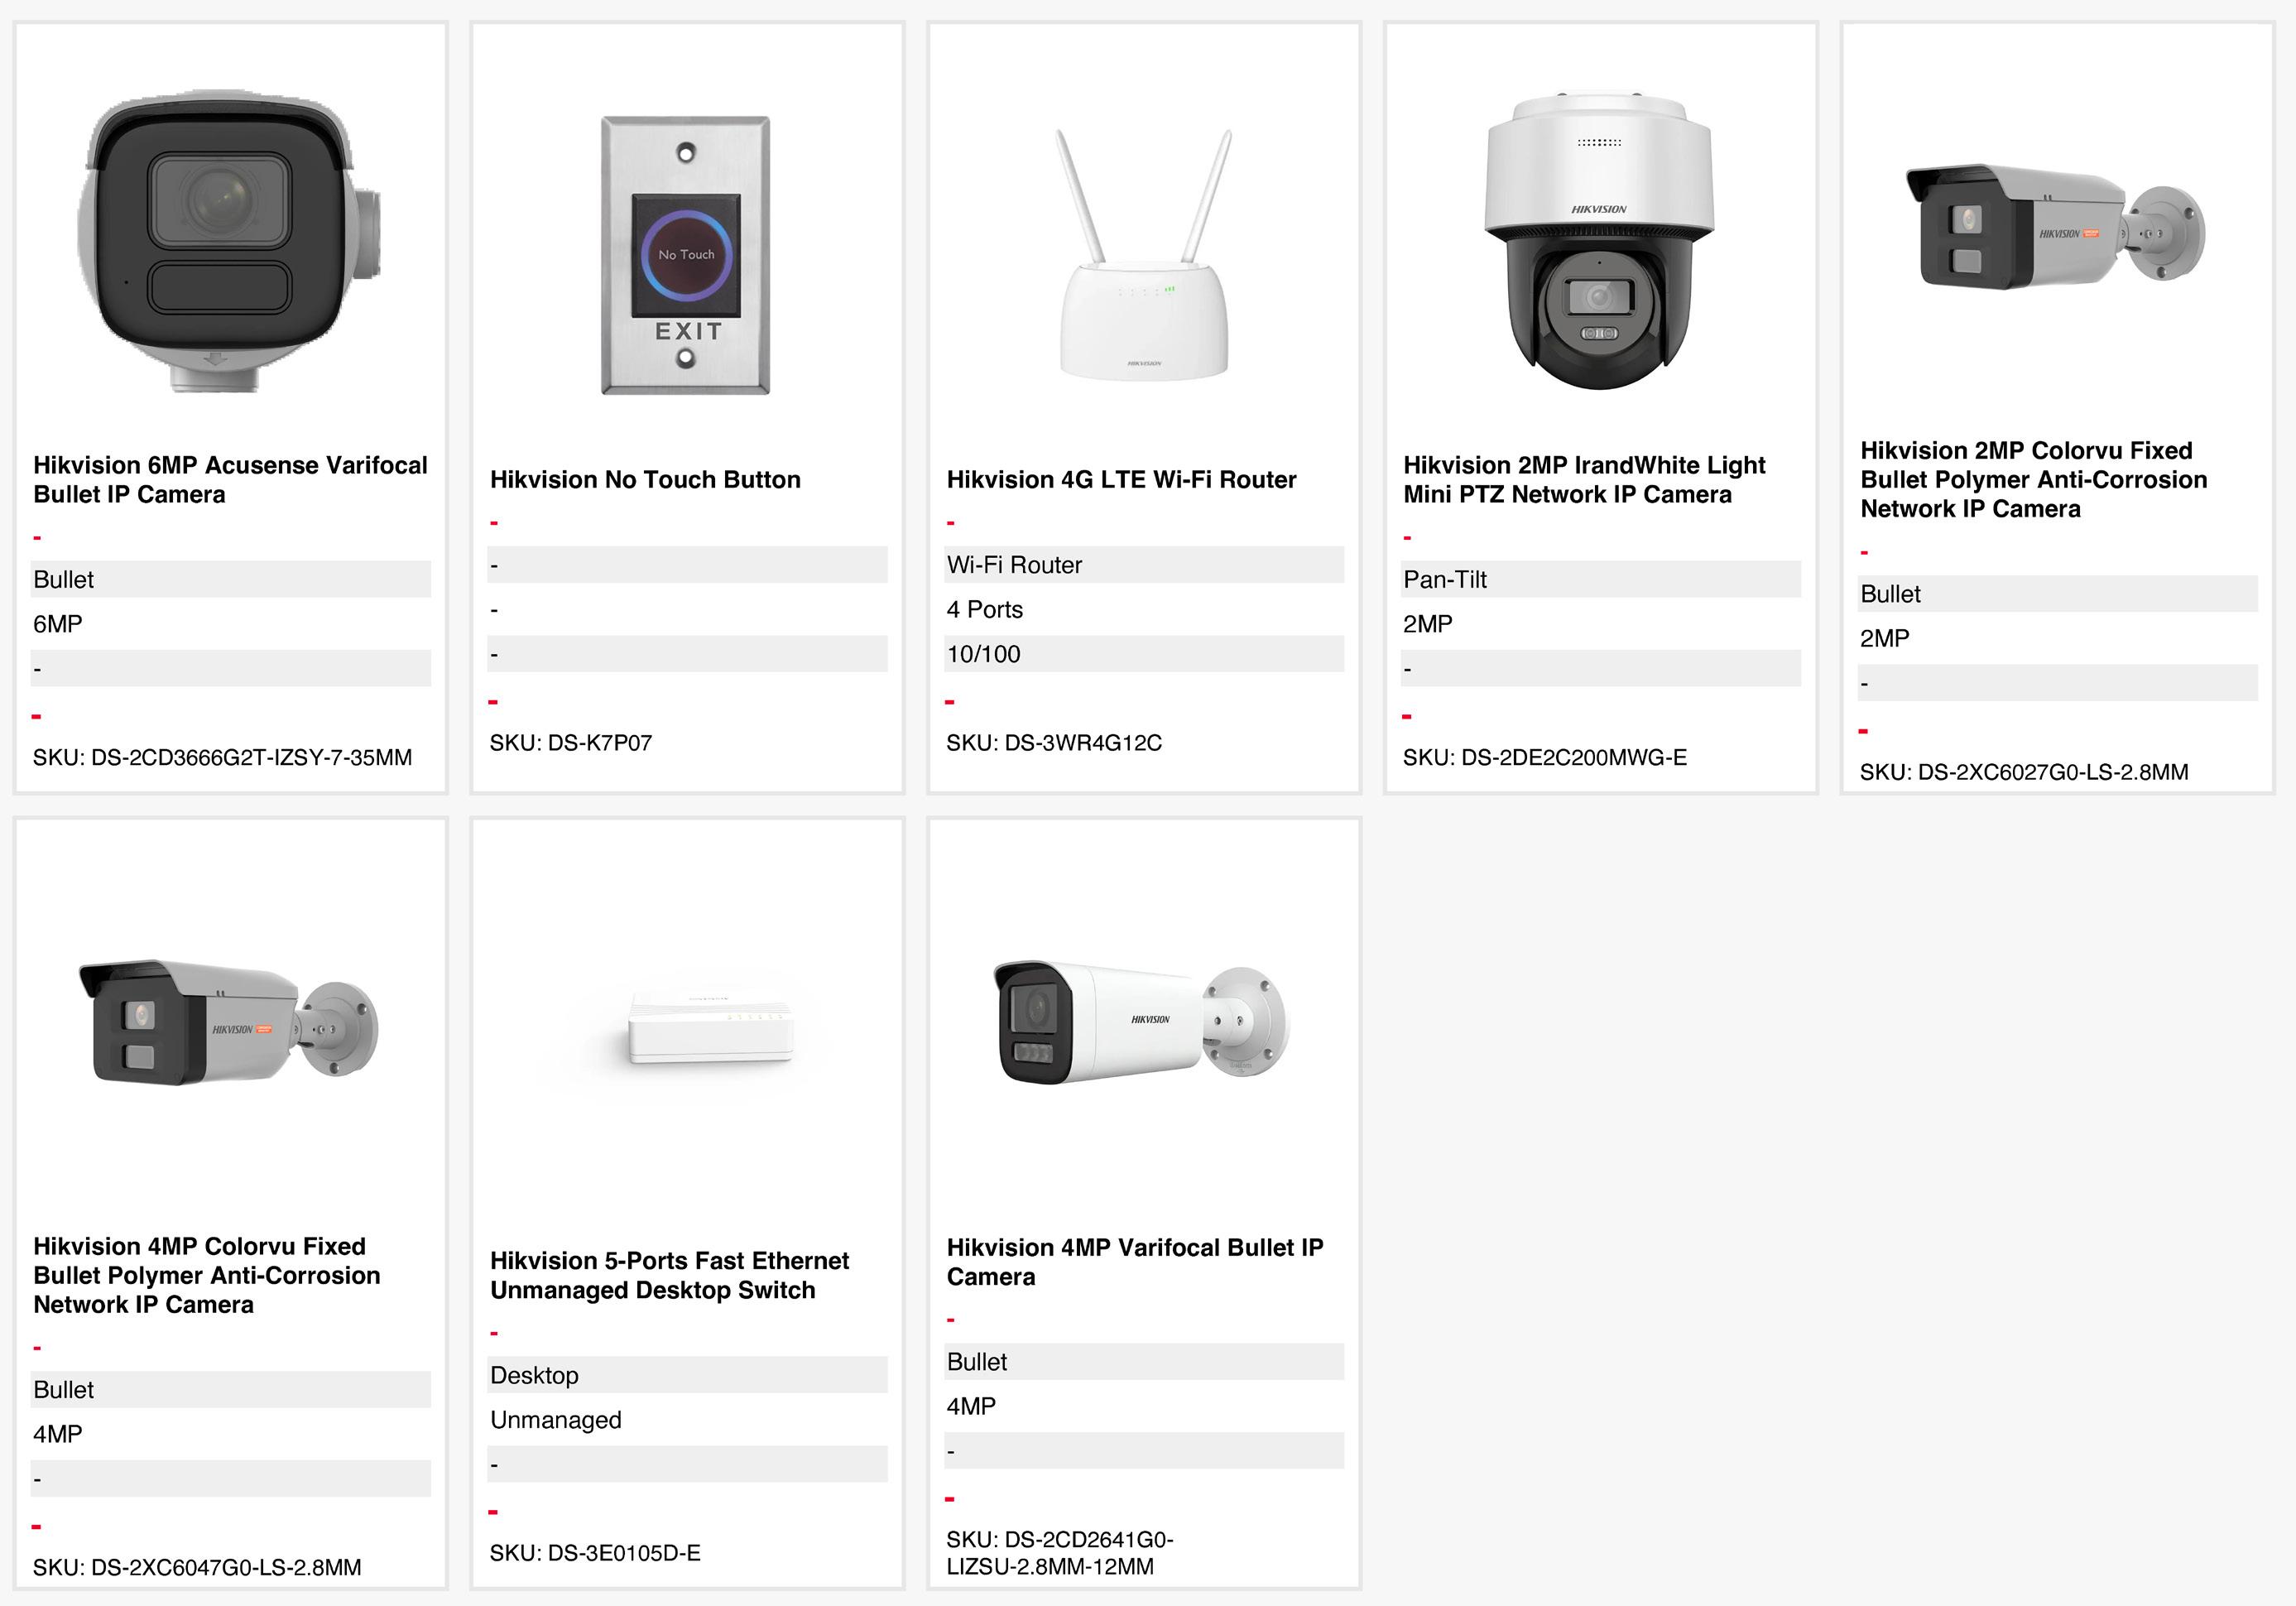Follow the 5-Ports Fast Ethernet Switch link

pos(669,1275)
